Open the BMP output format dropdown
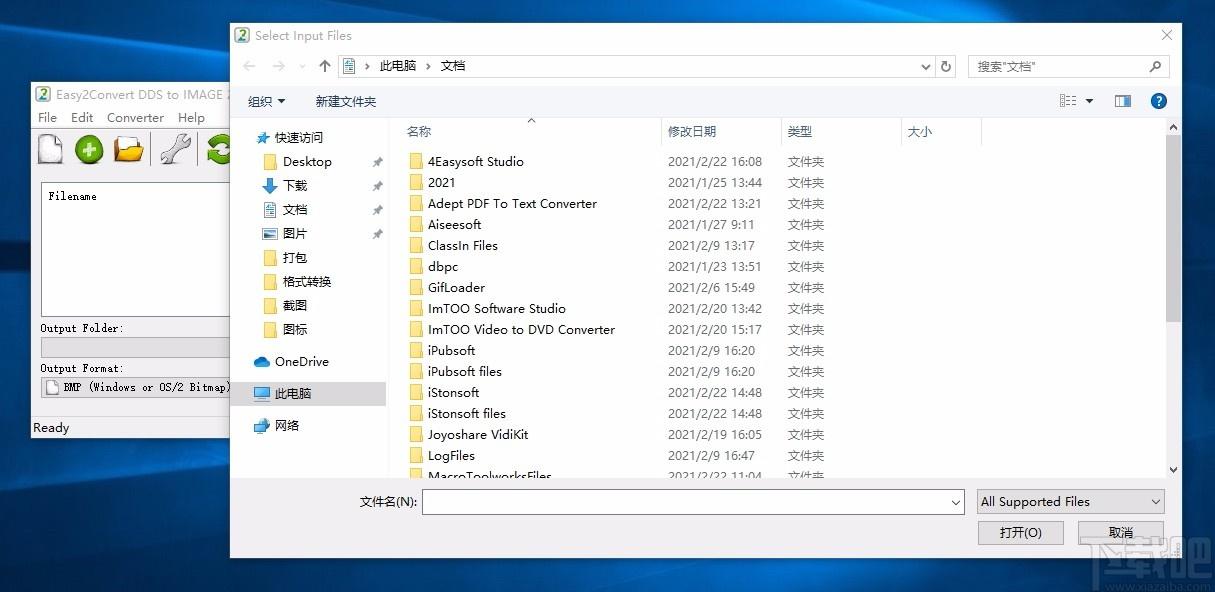The image size is (1215, 592). click(x=136, y=387)
